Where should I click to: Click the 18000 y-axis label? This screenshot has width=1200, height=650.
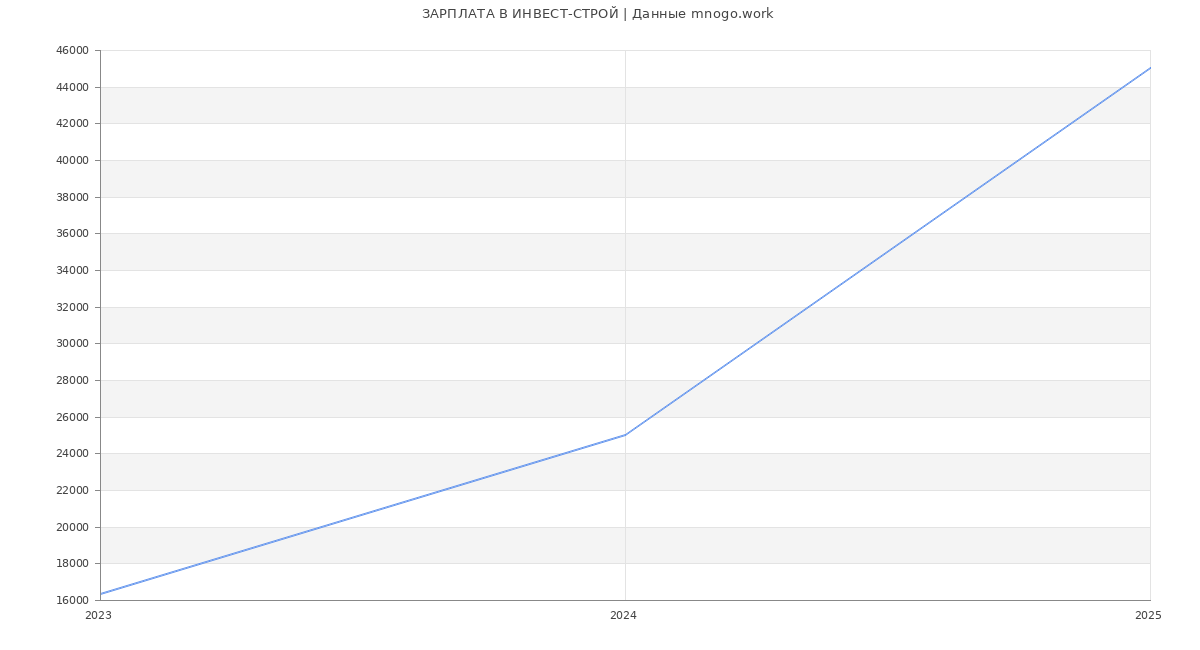point(72,564)
